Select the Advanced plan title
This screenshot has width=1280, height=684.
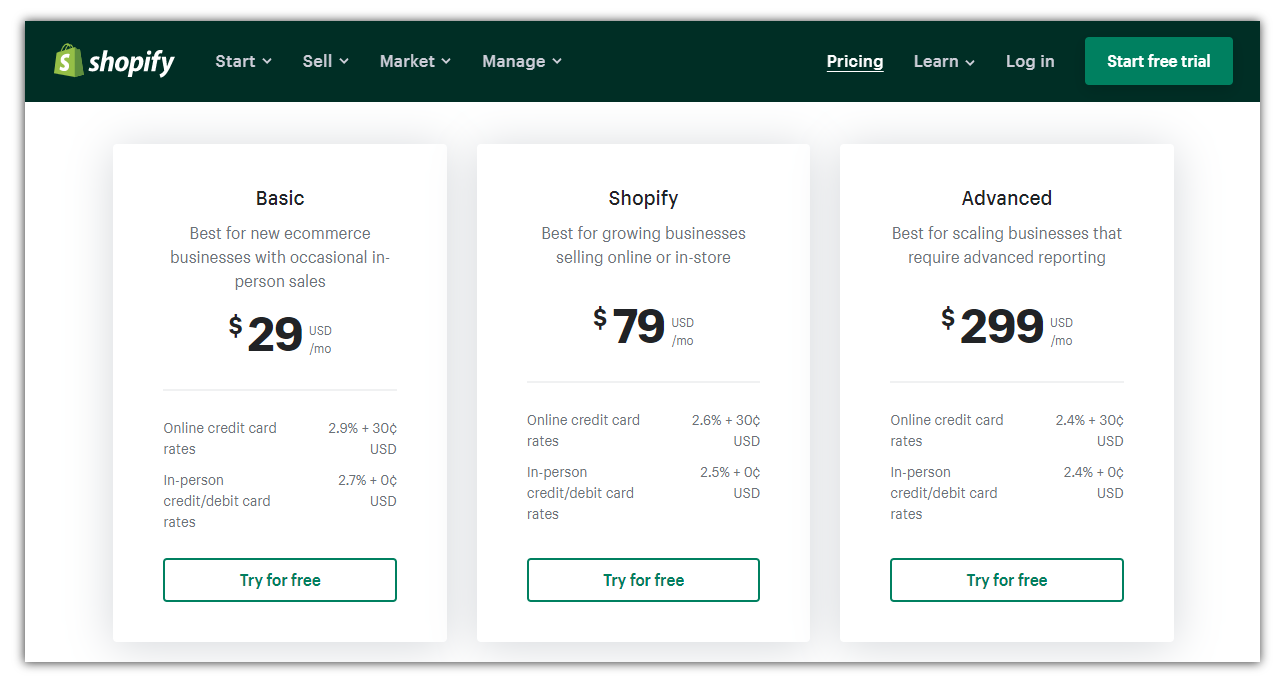[1007, 198]
